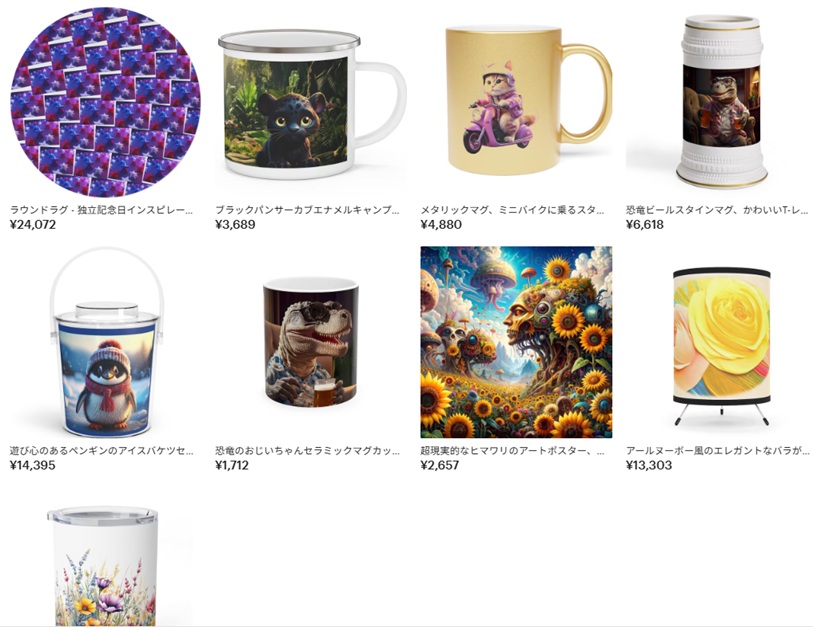Open the surreal sunflower art poster
813x627 pixels.
pyautogui.click(x=516, y=342)
